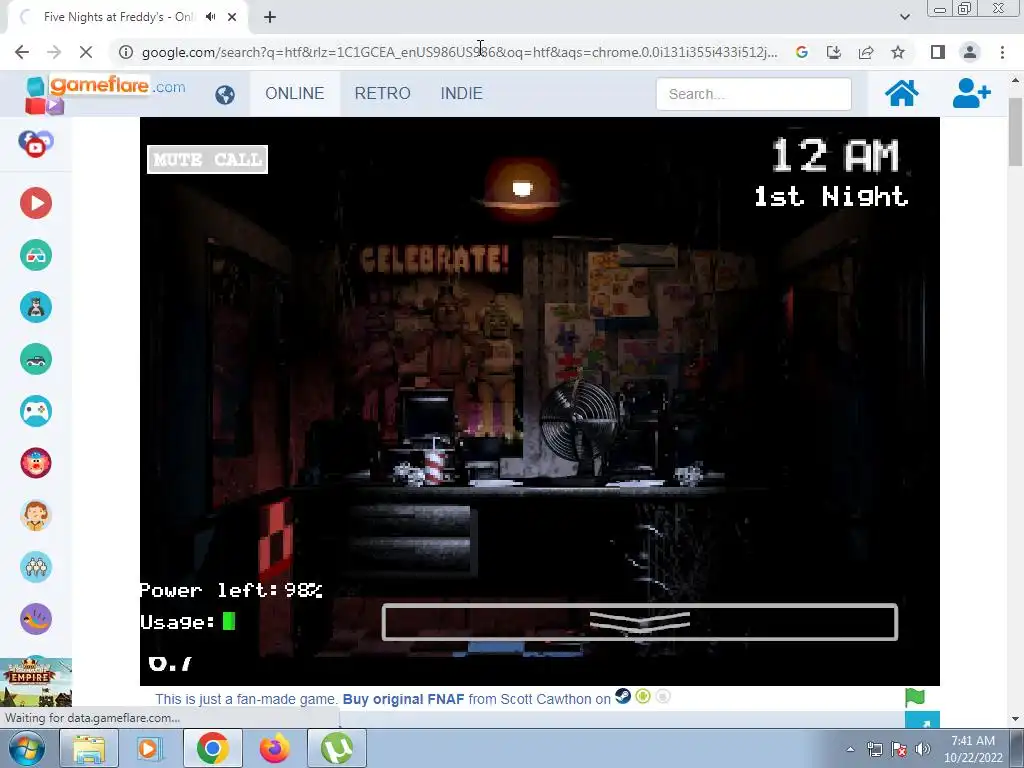Open the globe language selector icon
The height and width of the screenshot is (768, 1024).
[225, 95]
